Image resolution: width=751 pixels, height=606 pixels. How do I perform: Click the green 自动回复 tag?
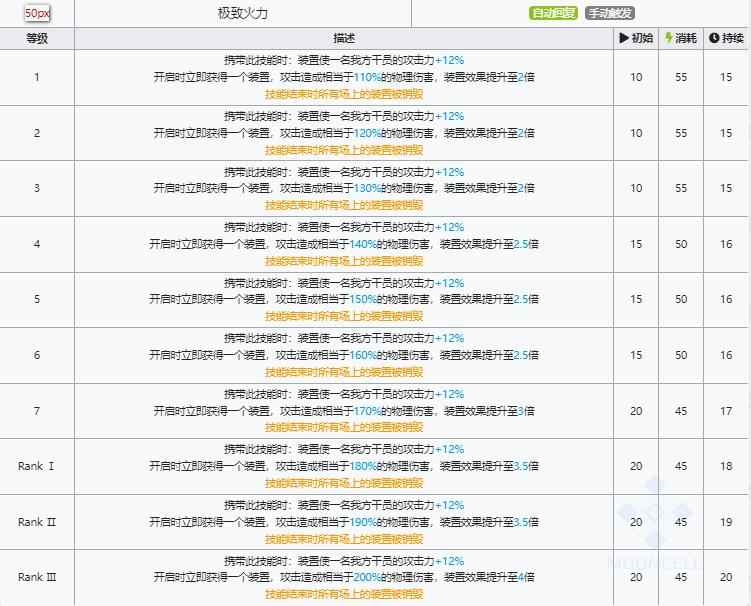(554, 14)
